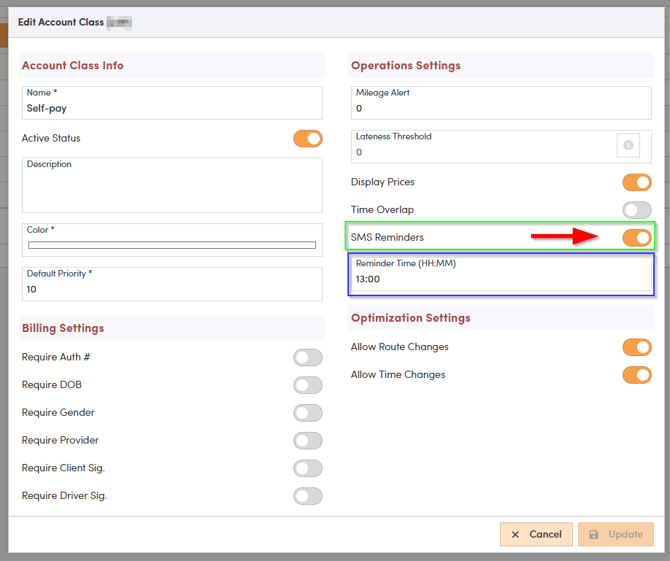Screen dimensions: 670x561
Task: Switch on Require Provider
Action: click(x=308, y=440)
